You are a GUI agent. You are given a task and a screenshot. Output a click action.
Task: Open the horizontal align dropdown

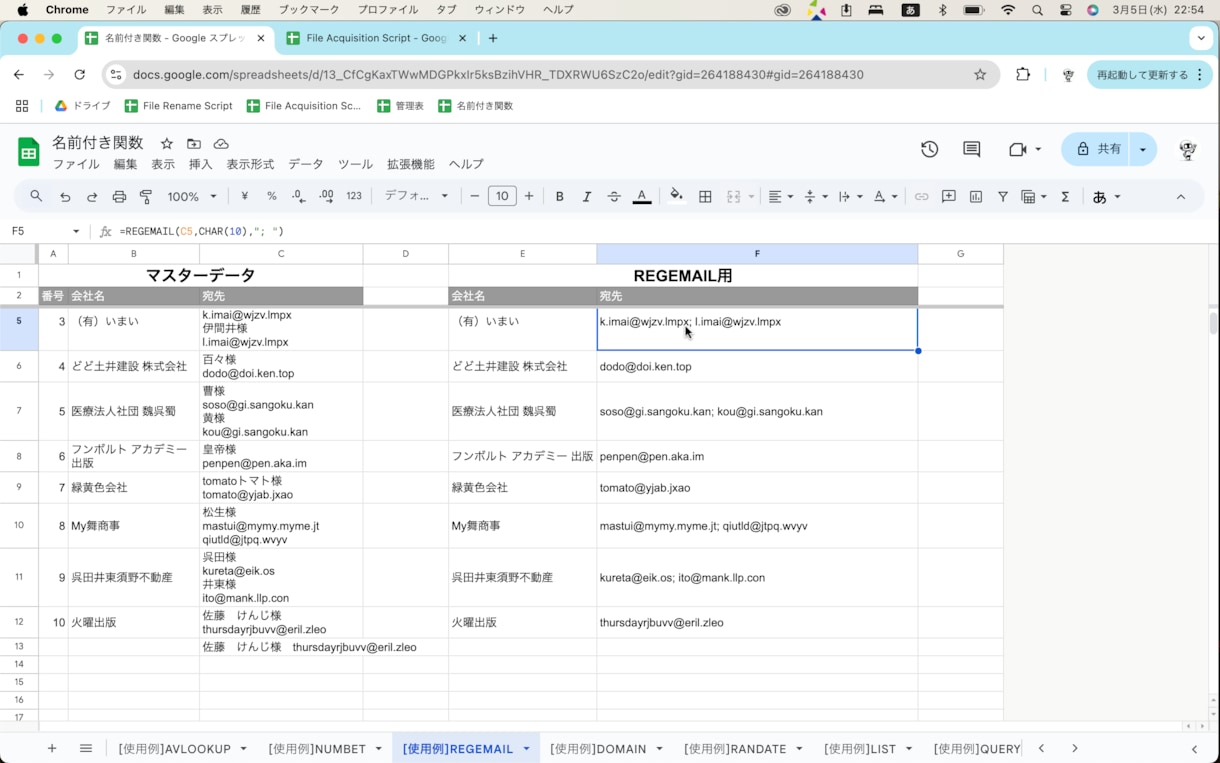(x=780, y=197)
